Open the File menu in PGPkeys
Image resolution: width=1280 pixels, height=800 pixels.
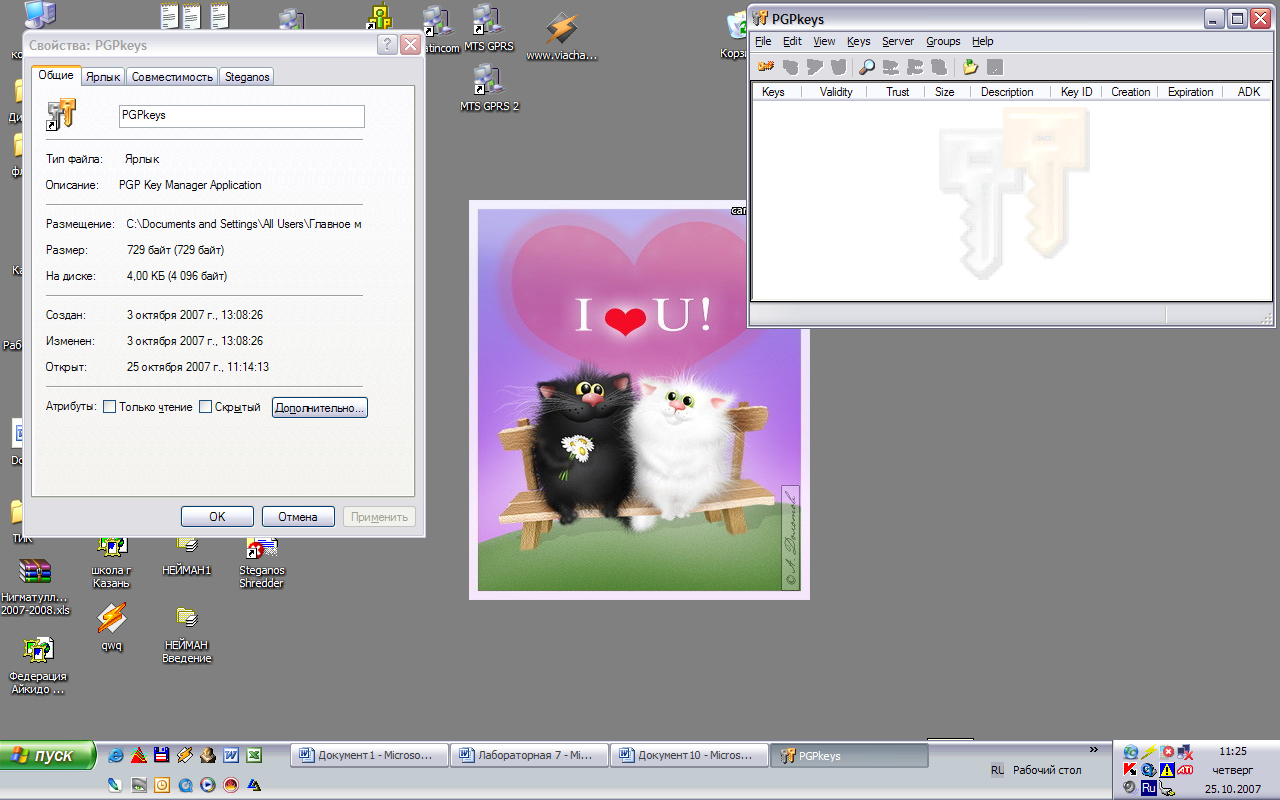pyautogui.click(x=763, y=41)
